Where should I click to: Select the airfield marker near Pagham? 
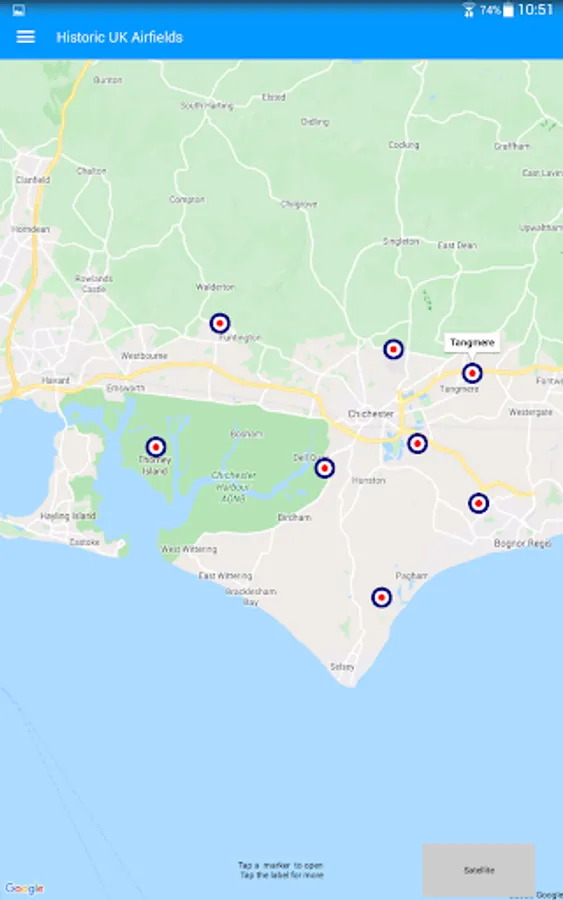[x=382, y=598]
